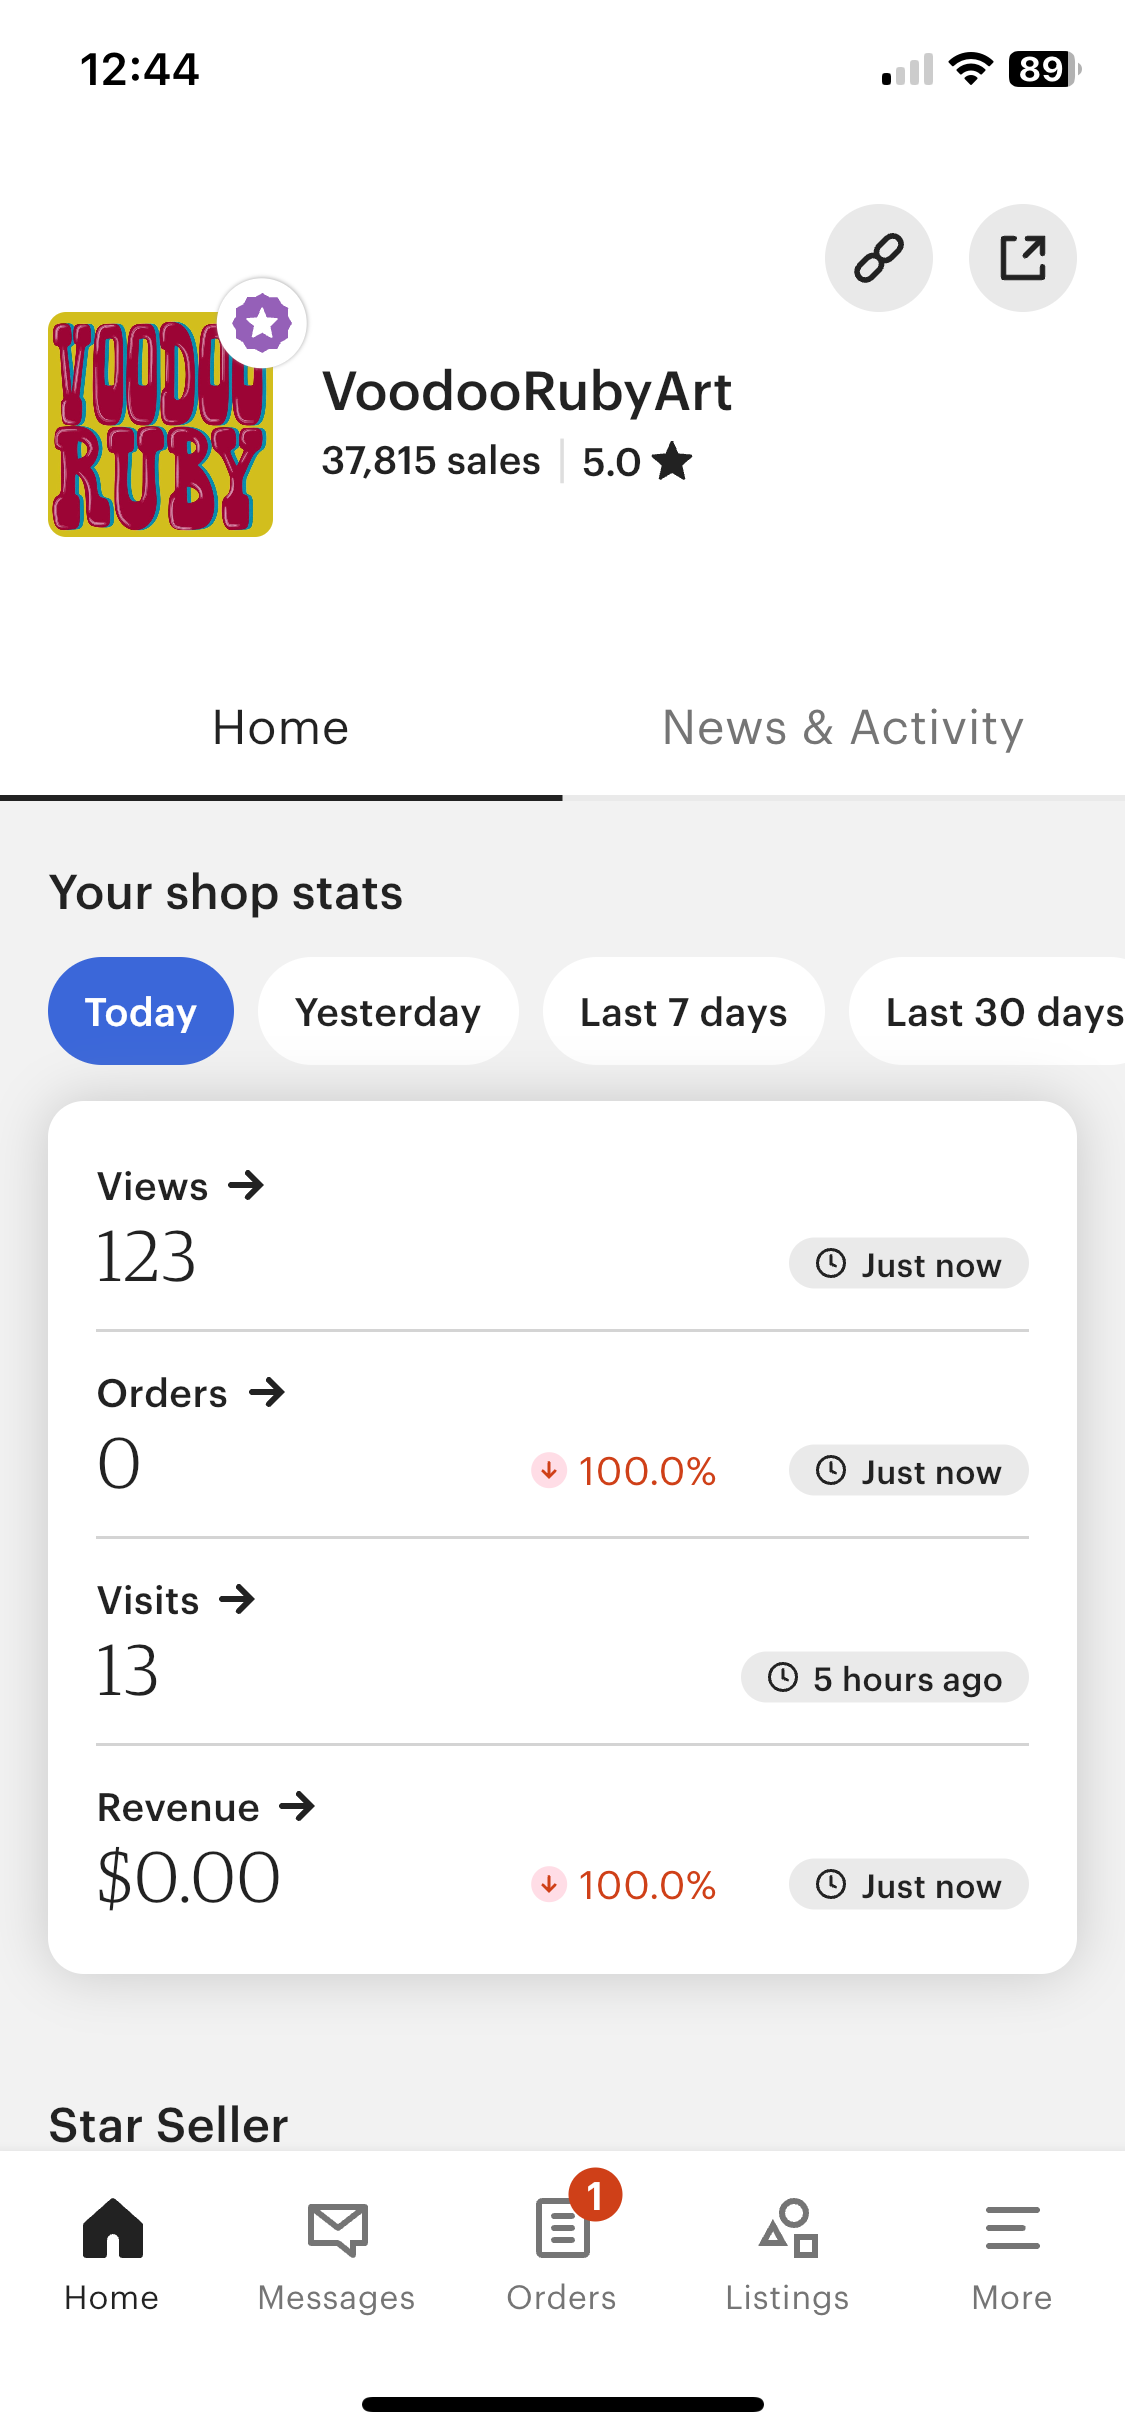Image resolution: width=1125 pixels, height=2436 pixels.
Task: Expand Views stats details arrow
Action: click(246, 1186)
